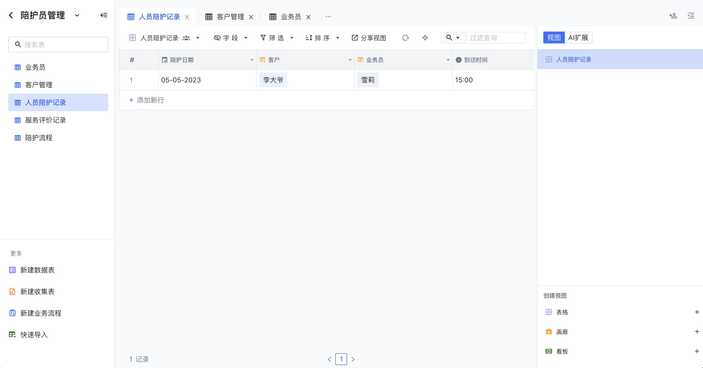This screenshot has width=703, height=368.
Task: Go to next page arrow
Action: coord(353,359)
